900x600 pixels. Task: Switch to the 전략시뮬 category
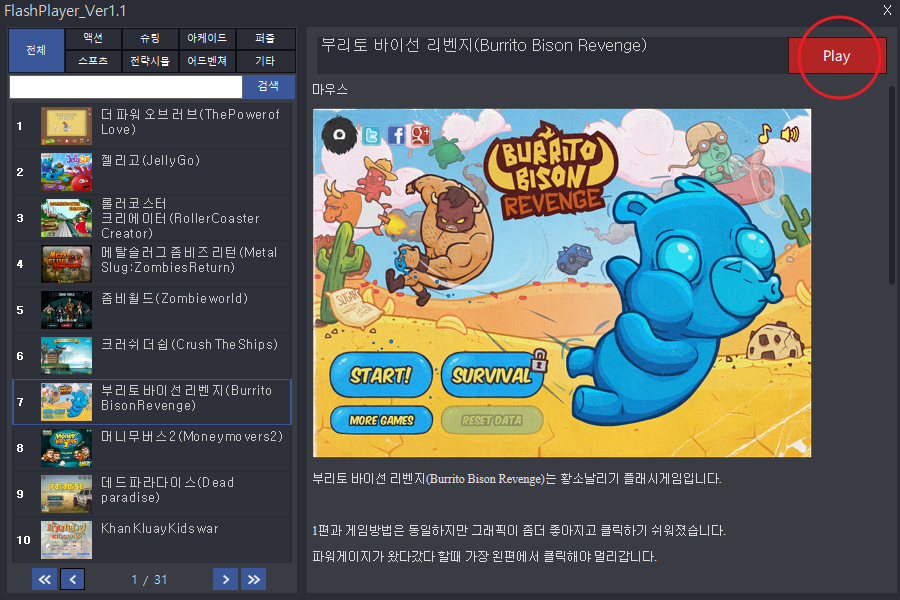[x=150, y=61]
